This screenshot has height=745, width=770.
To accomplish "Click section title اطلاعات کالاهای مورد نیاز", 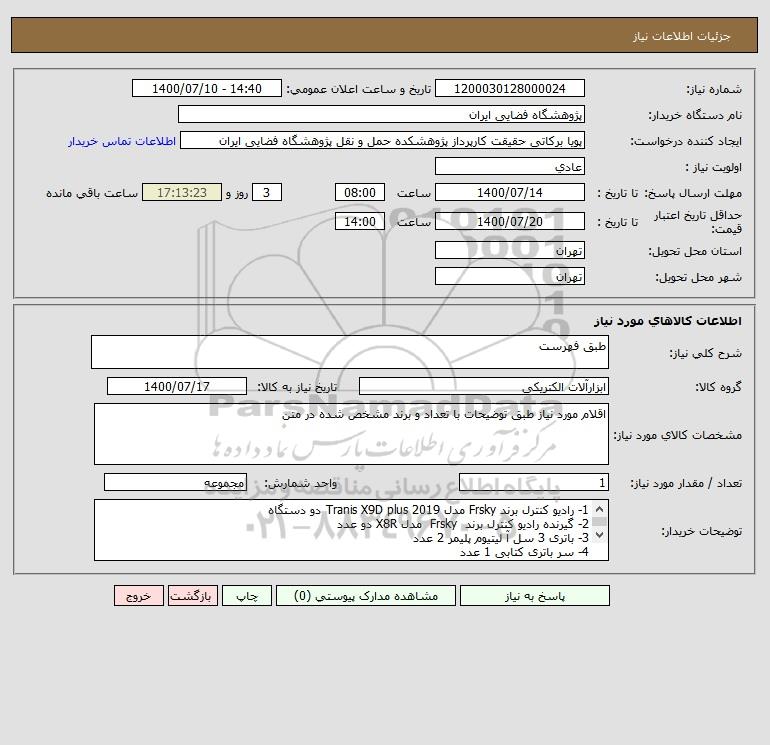I will (x=668, y=321).
